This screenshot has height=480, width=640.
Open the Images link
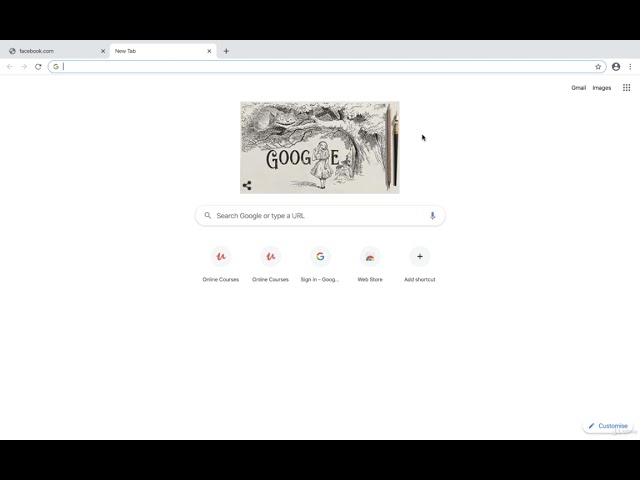(602, 88)
